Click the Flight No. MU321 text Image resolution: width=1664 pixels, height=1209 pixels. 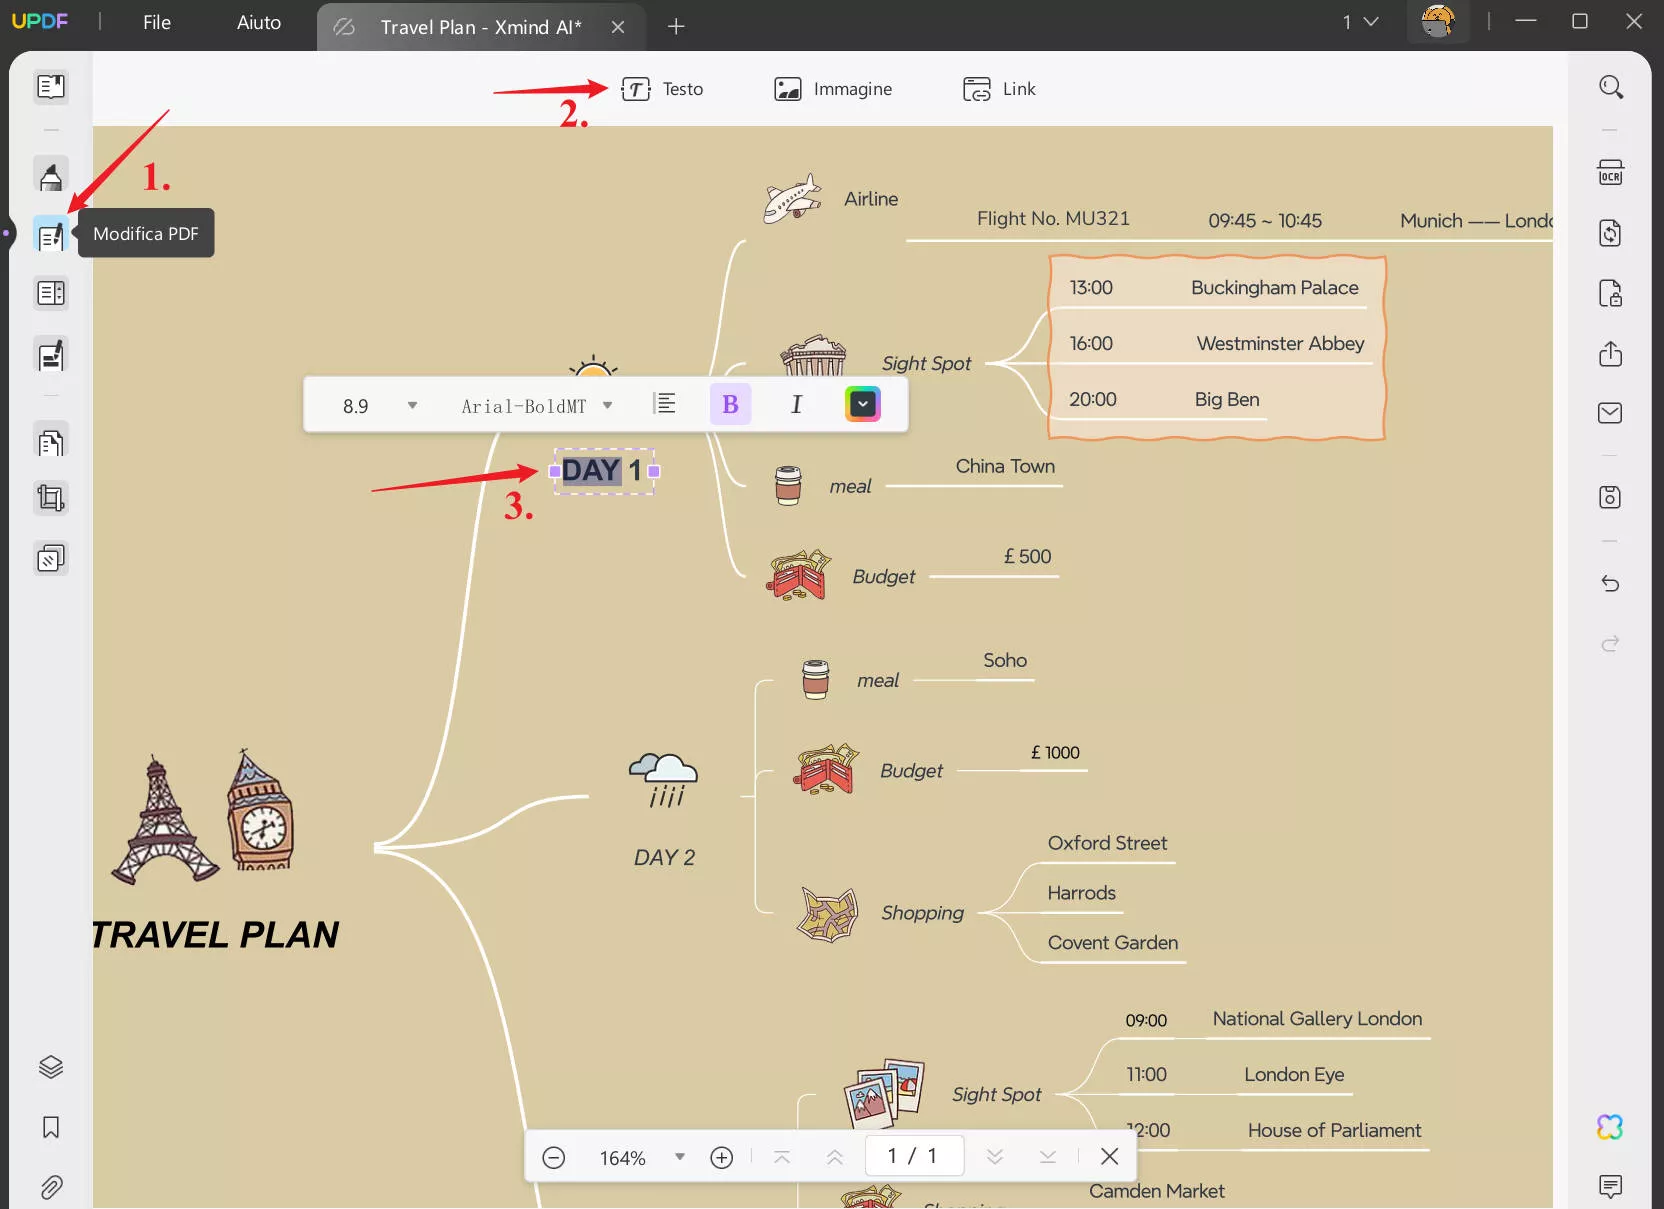(x=1053, y=219)
